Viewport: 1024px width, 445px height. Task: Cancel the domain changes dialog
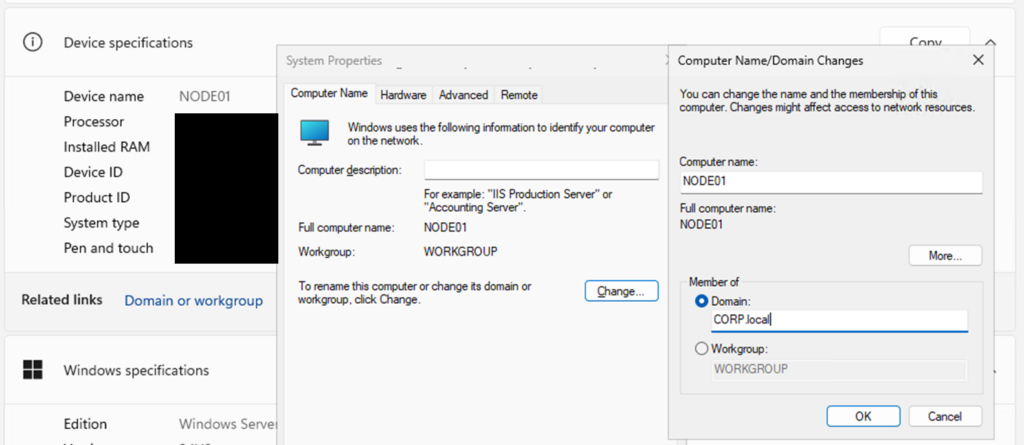[x=944, y=416]
